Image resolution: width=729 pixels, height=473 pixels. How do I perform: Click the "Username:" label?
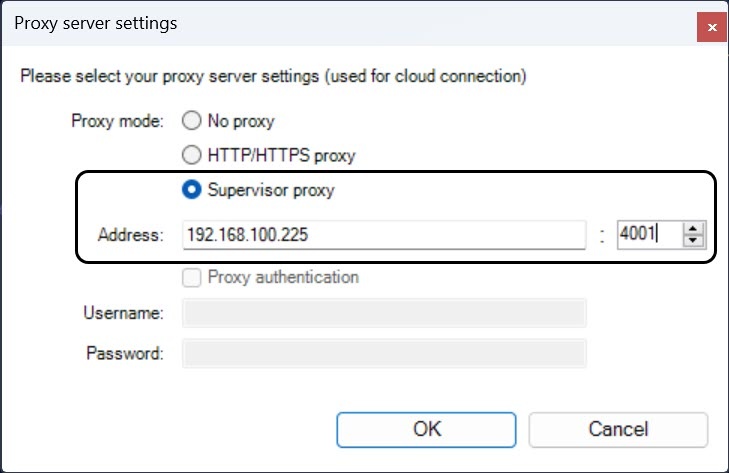point(123,313)
